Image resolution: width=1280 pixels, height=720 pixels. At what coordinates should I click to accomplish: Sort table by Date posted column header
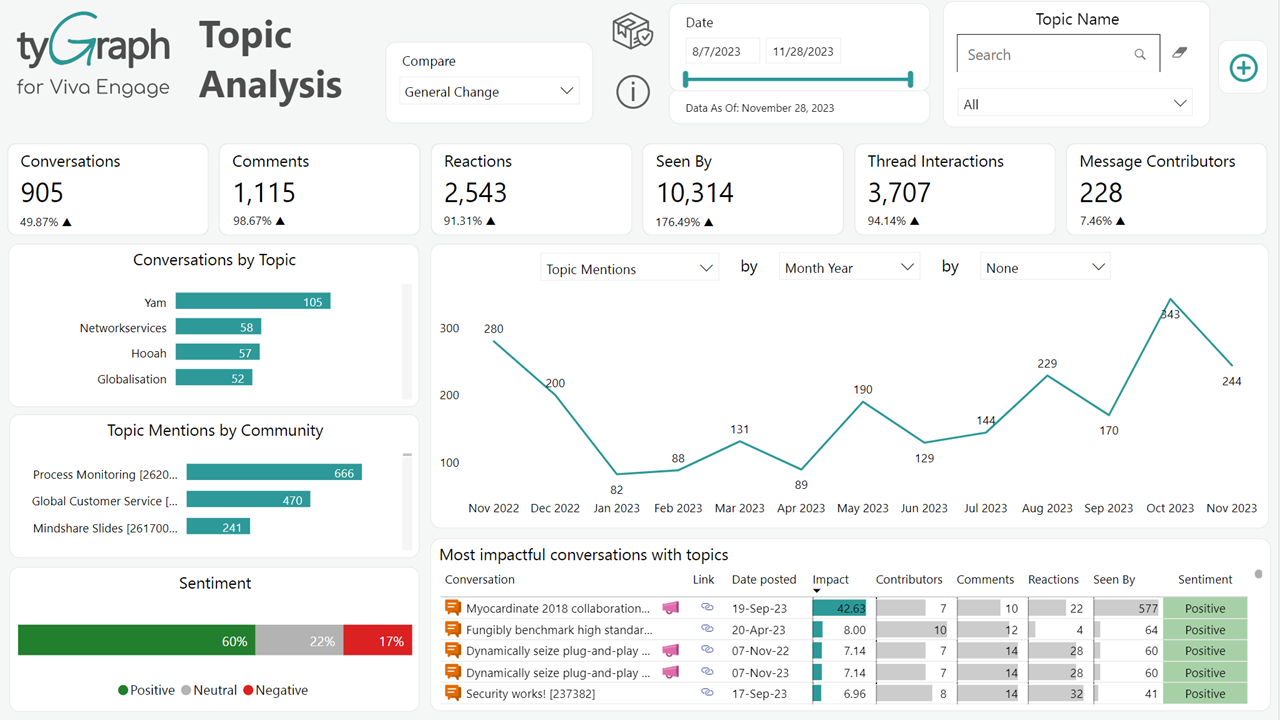(763, 580)
